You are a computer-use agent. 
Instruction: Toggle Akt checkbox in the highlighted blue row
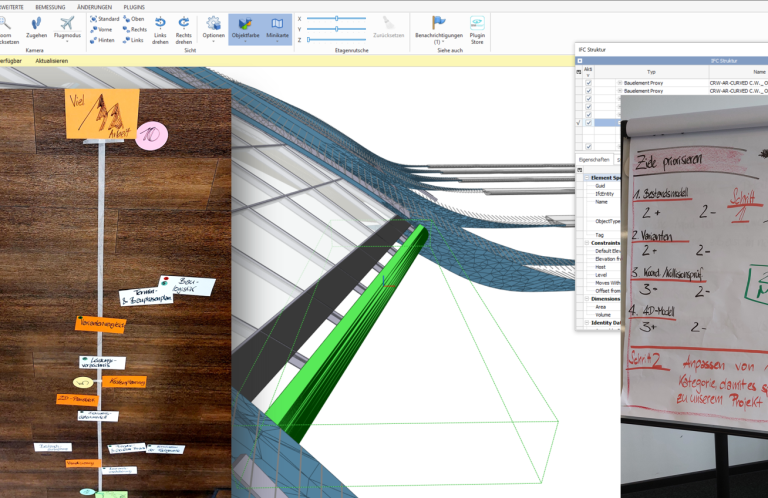tap(589, 123)
